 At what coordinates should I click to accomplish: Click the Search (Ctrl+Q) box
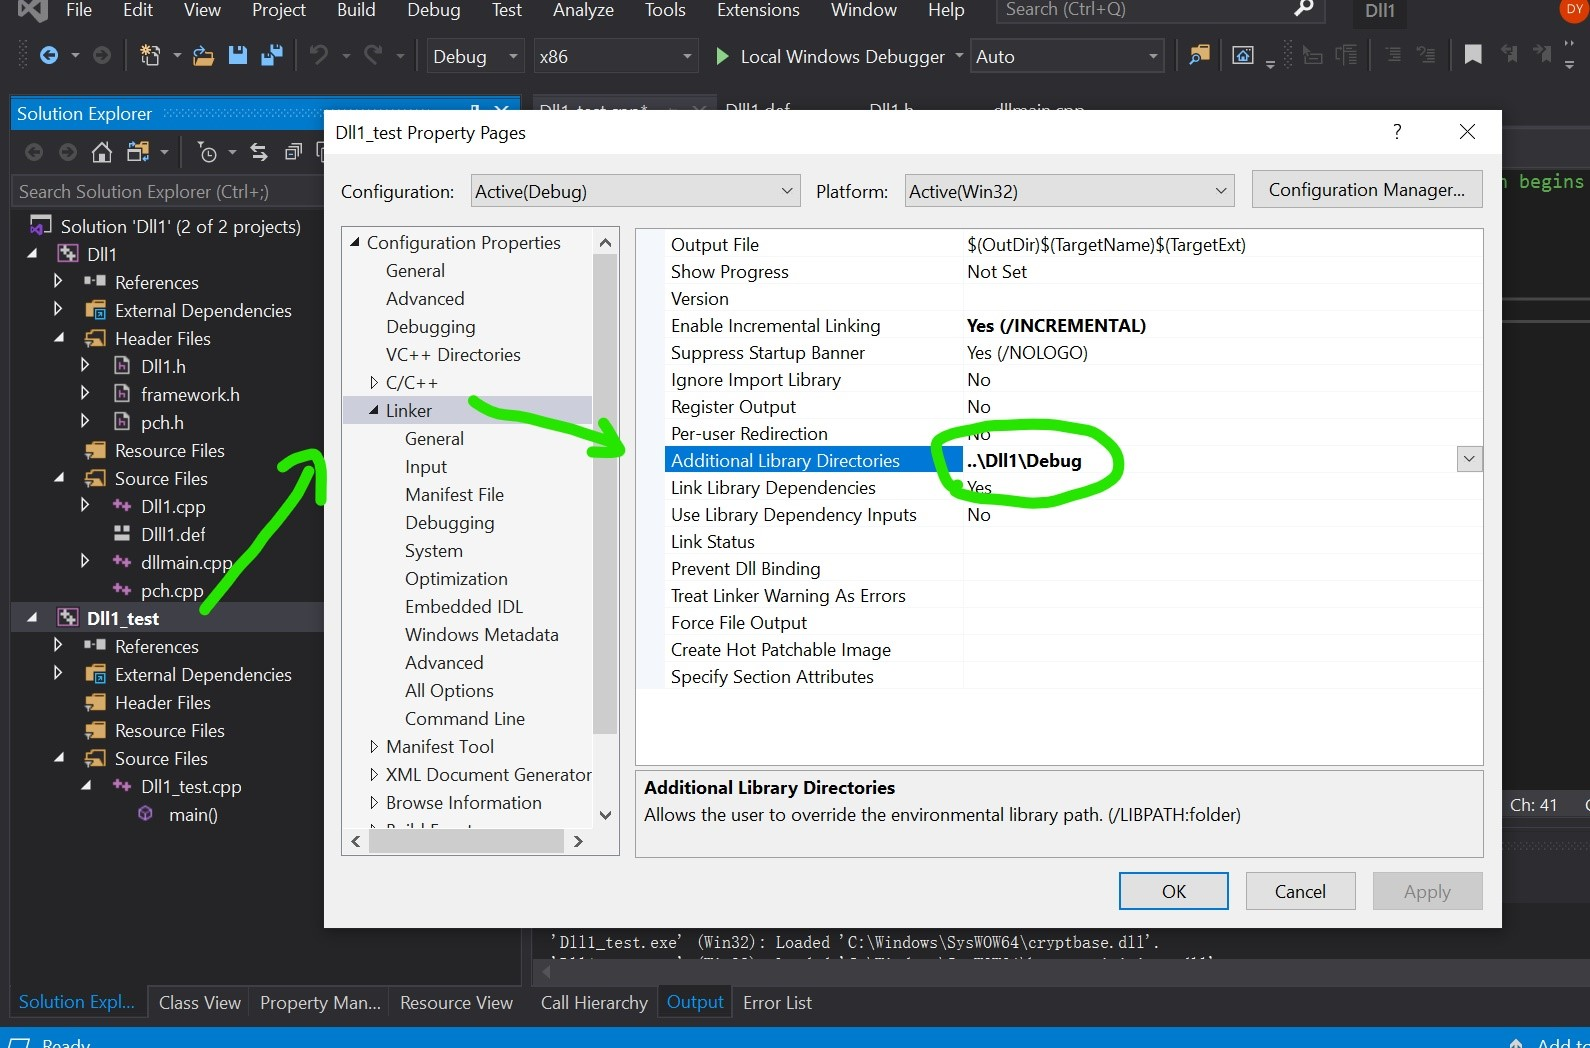click(x=1158, y=10)
